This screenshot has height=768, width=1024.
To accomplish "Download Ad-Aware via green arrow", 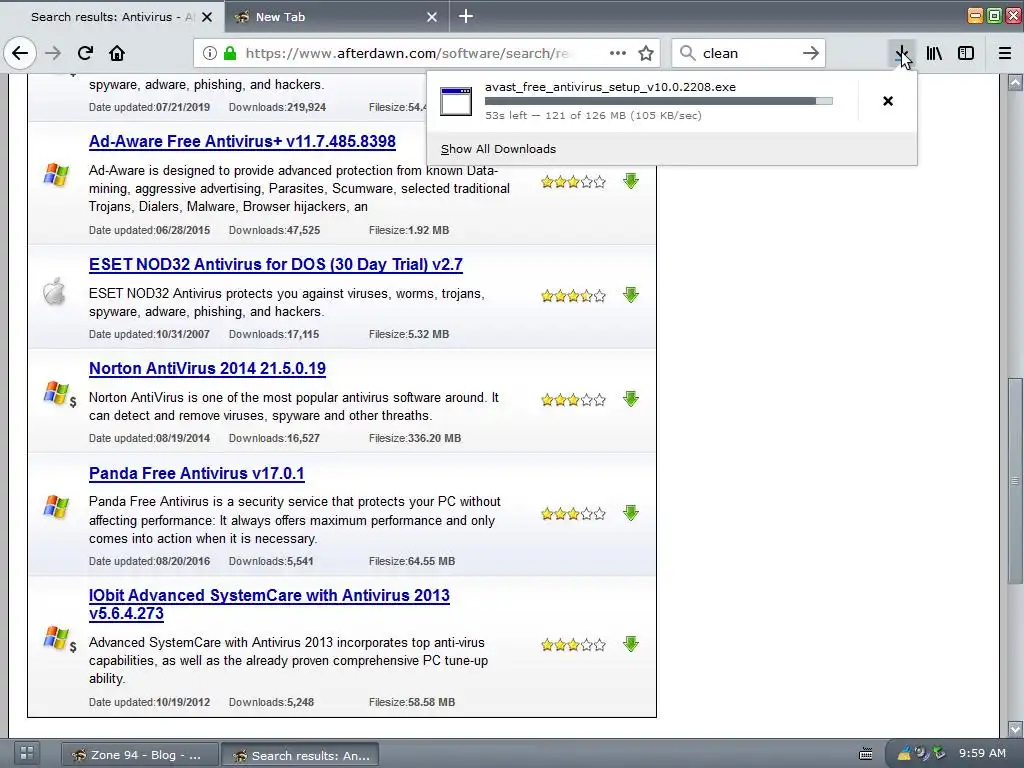I will point(630,181).
